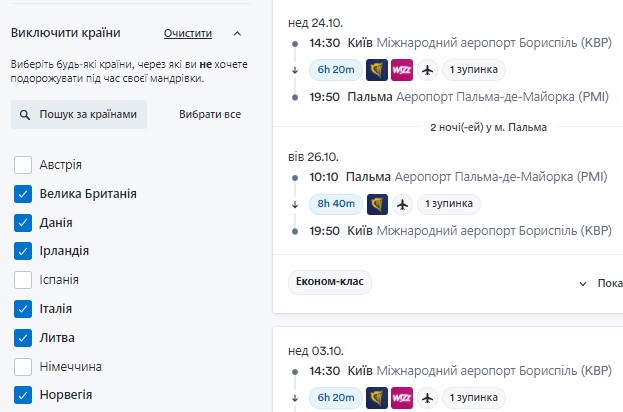
Task: Click Ryanair logo on the 24.10 outbound flight
Action: coord(377,70)
